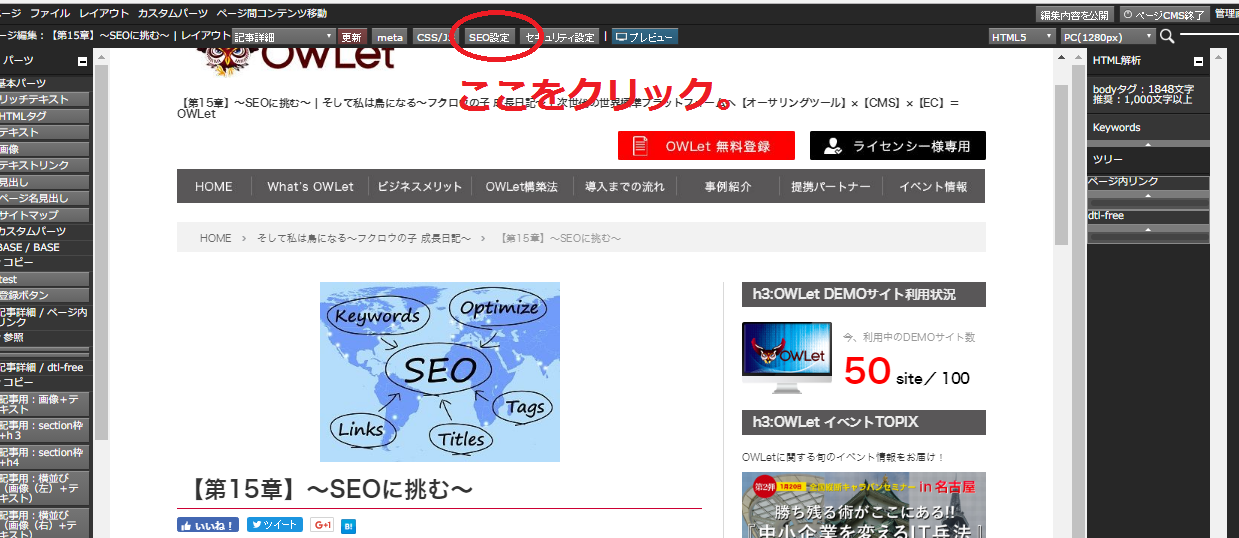
Task: Open イベント情報 navigation item
Action: point(933,186)
